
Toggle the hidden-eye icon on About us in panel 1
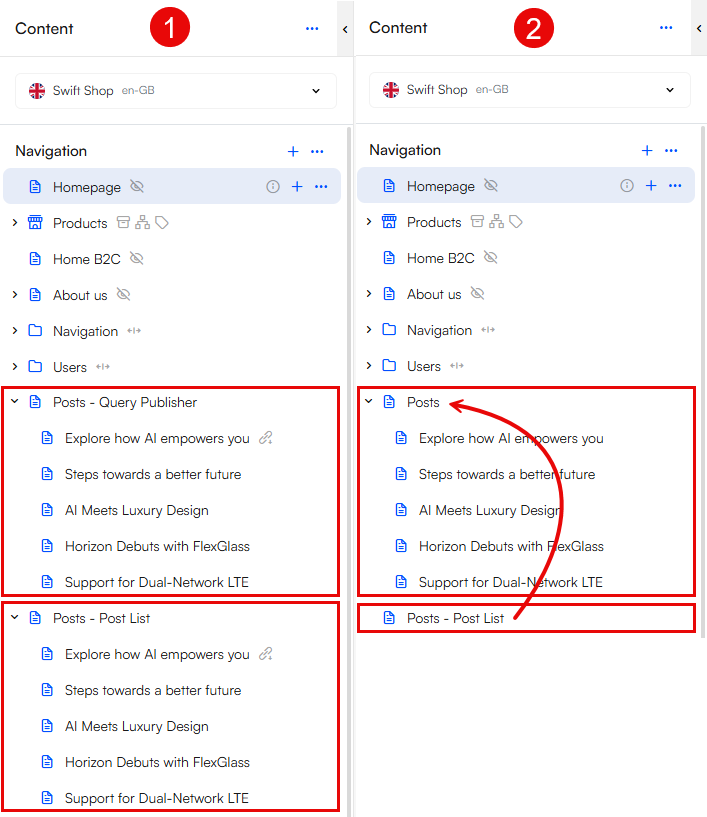pyautogui.click(x=124, y=295)
